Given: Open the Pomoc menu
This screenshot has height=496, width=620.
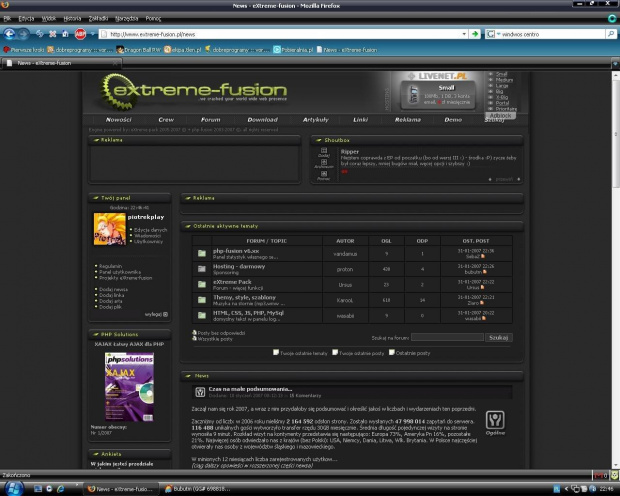Looking at the screenshot, I should 153,19.
